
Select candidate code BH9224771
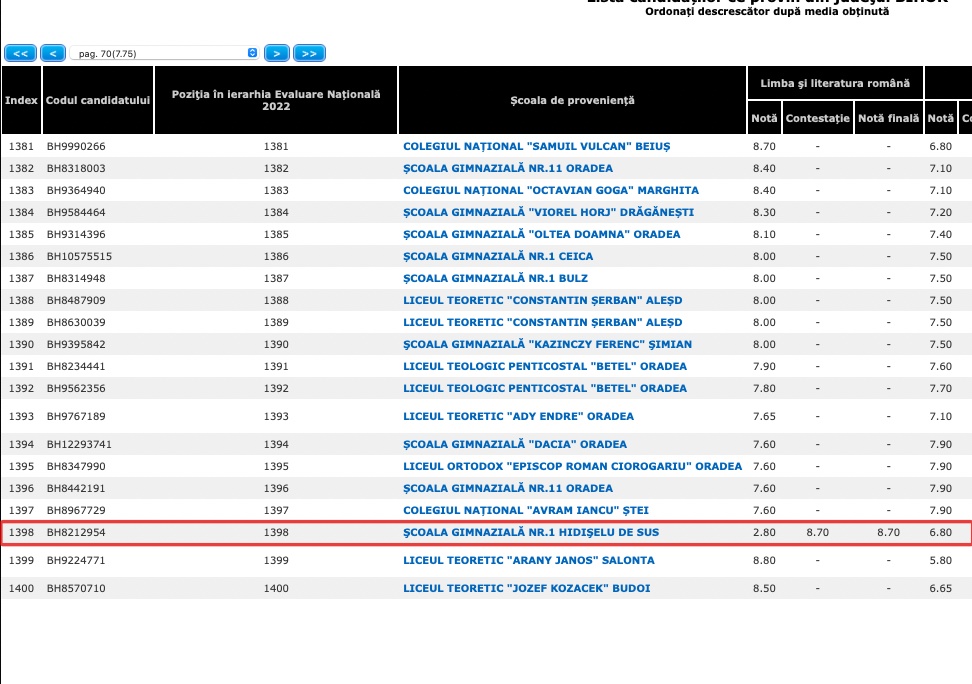76,560
